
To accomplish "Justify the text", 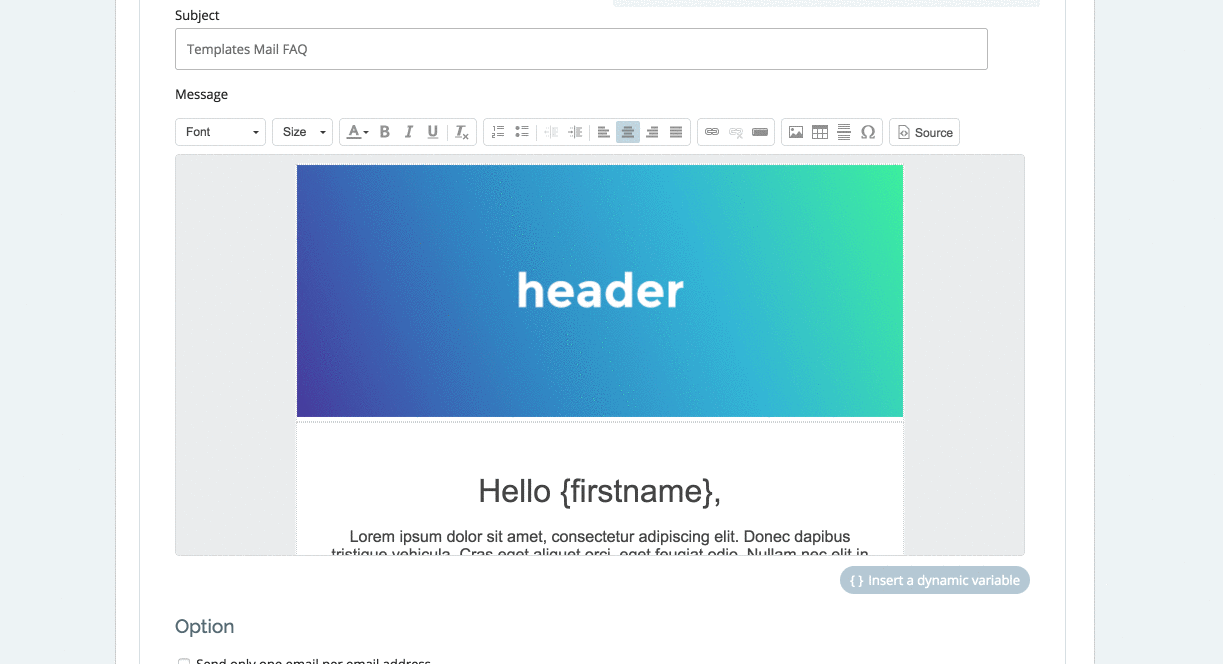I will tap(676, 132).
